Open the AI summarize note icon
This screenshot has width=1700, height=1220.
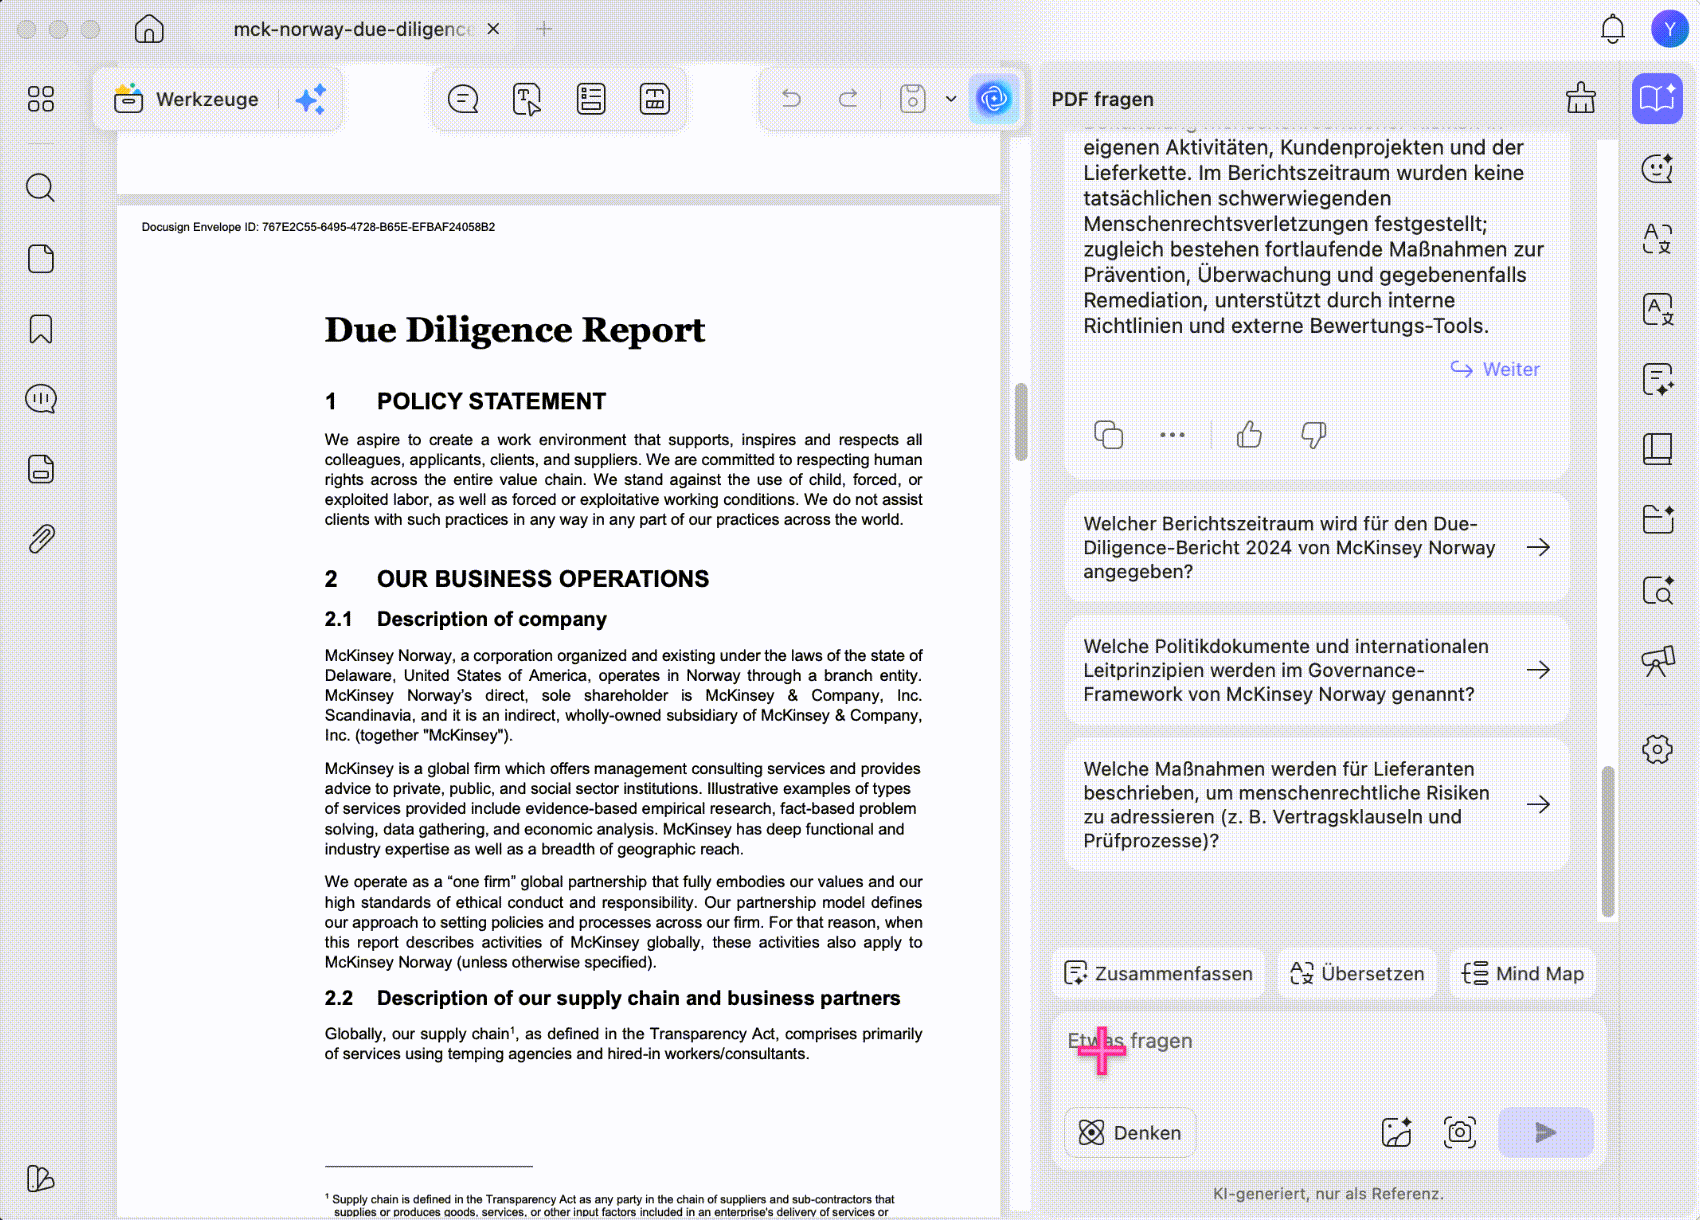(1657, 379)
